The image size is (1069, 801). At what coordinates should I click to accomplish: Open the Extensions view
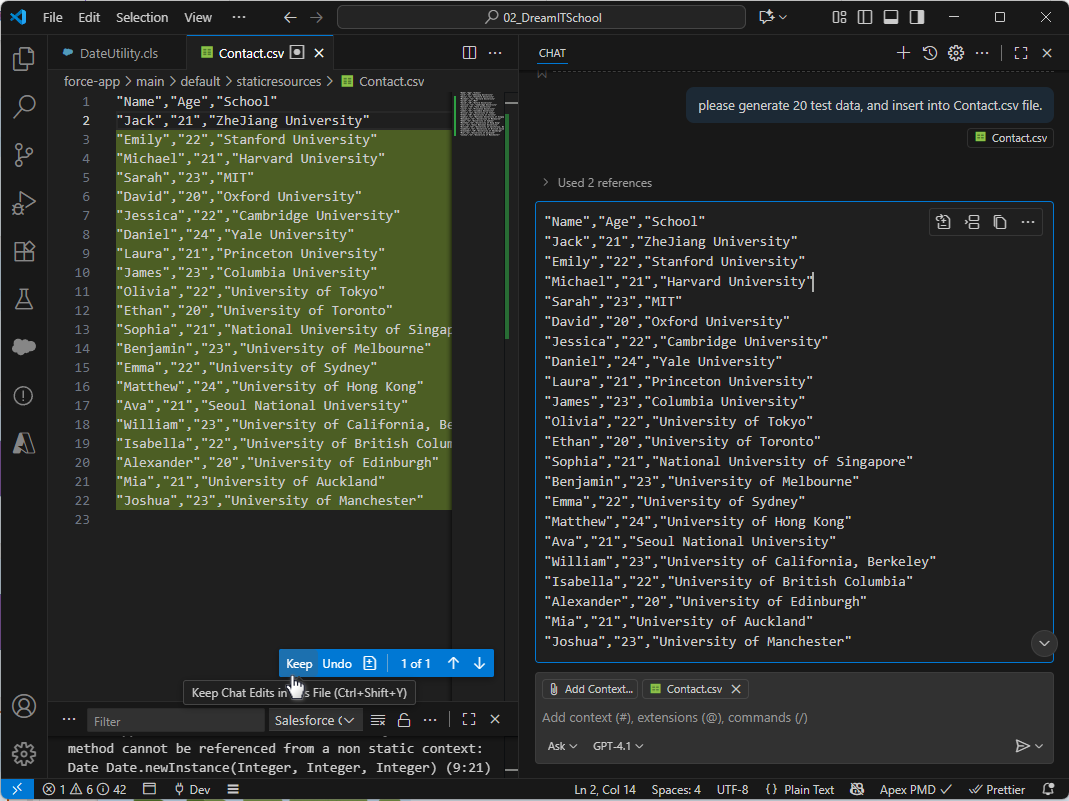tap(24, 251)
